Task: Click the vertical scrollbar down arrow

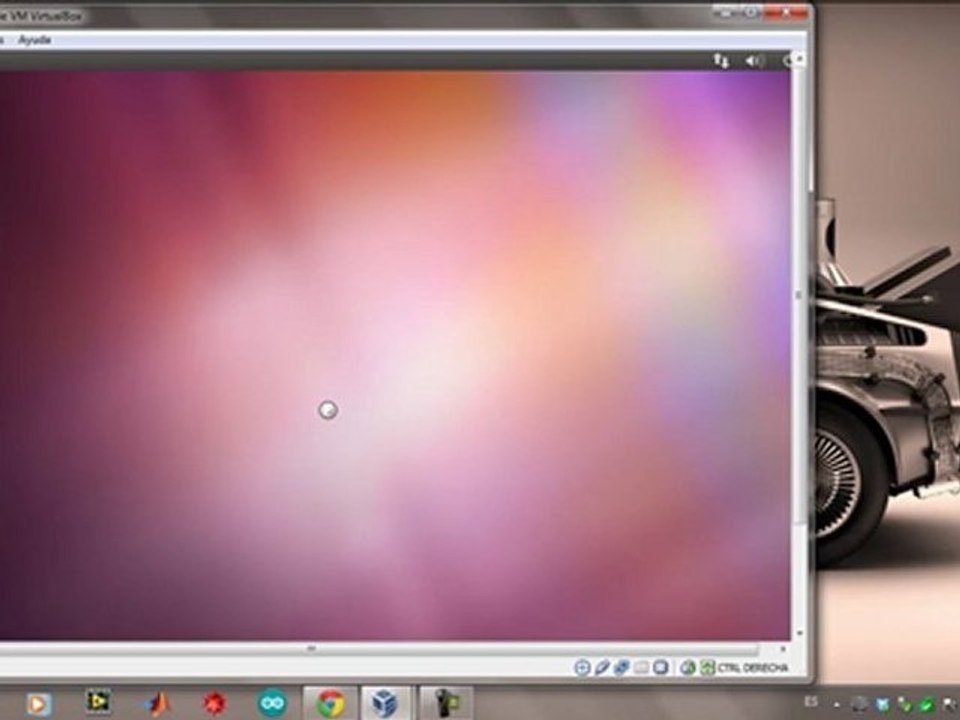Action: pos(800,634)
